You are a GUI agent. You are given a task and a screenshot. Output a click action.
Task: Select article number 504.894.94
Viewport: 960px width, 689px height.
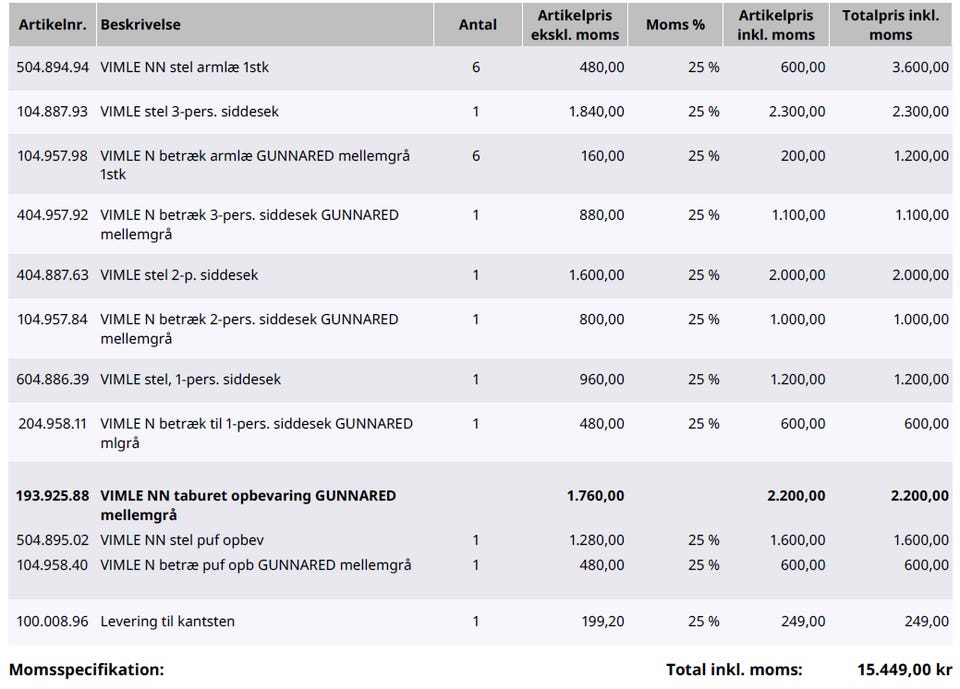53,67
